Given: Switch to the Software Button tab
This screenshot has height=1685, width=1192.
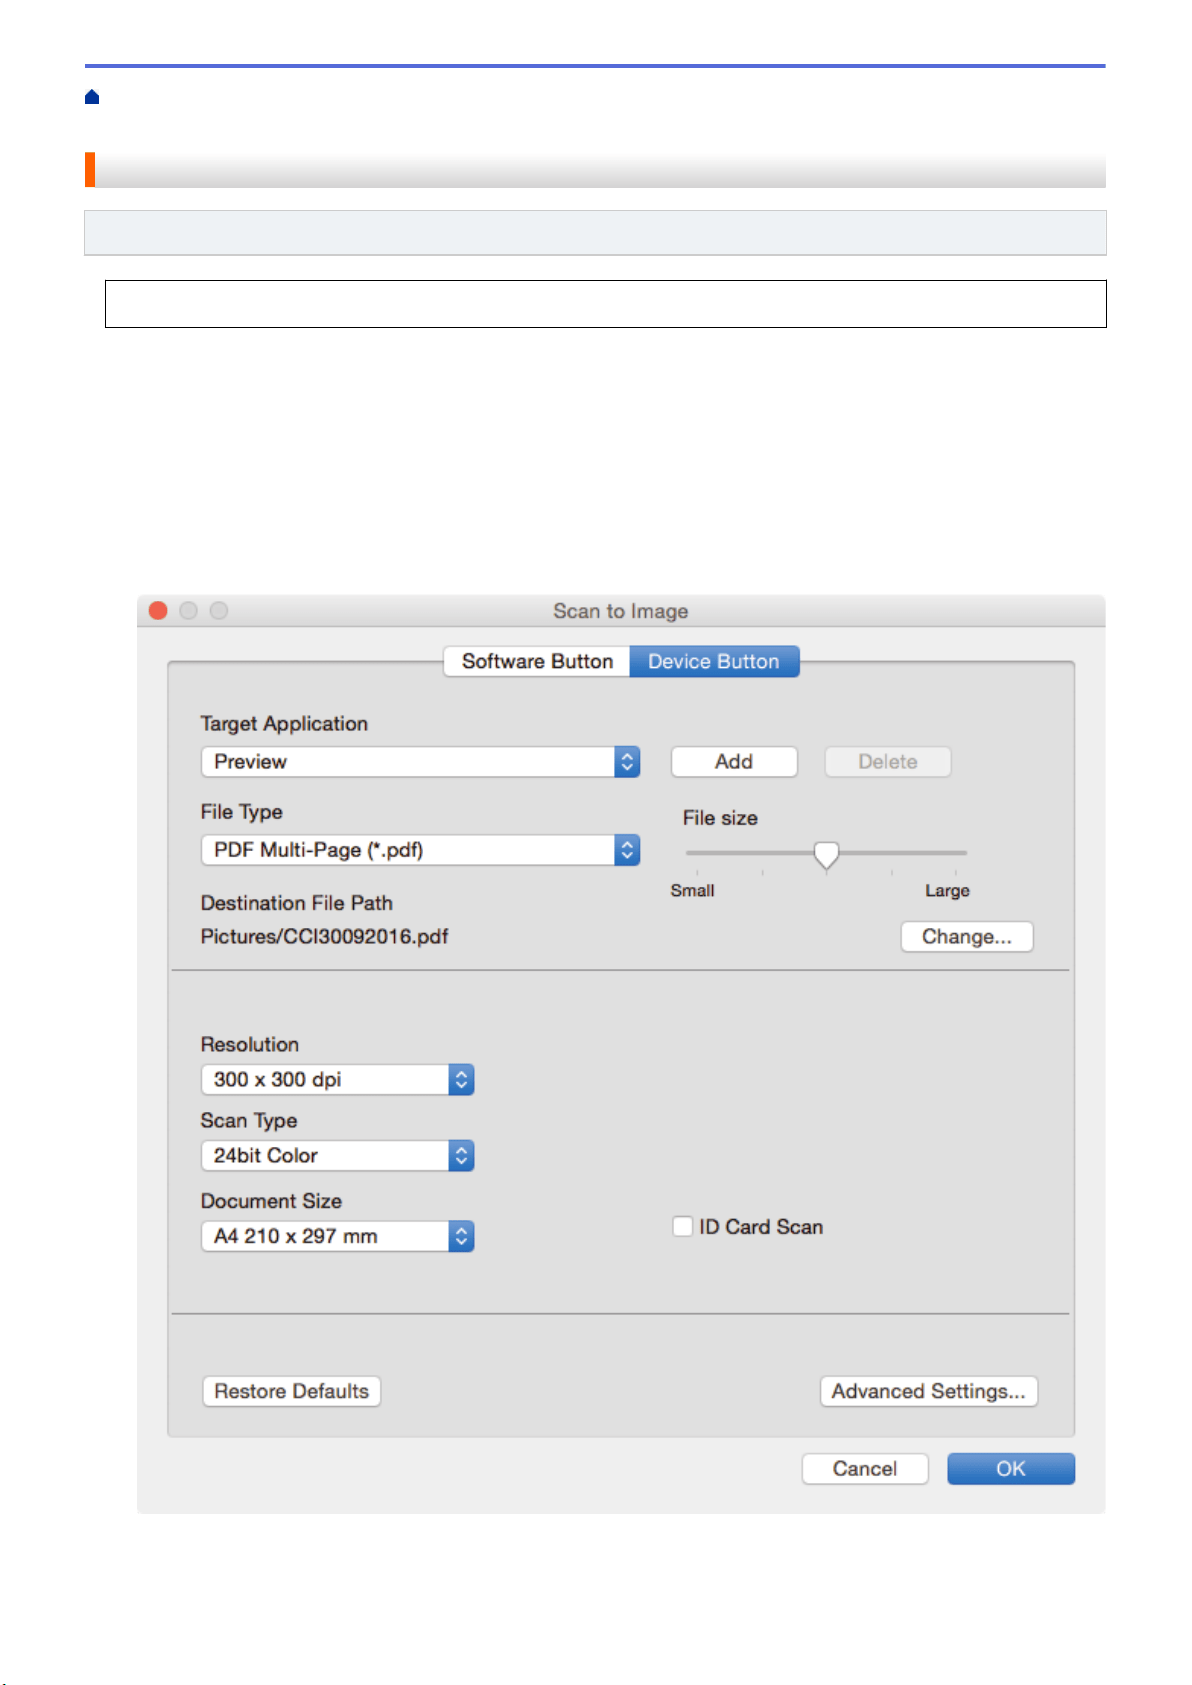Looking at the screenshot, I should (537, 661).
